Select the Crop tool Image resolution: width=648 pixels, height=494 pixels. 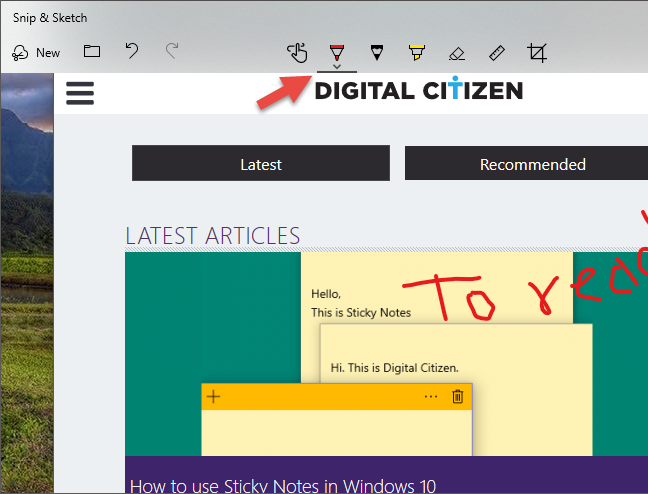(x=537, y=53)
